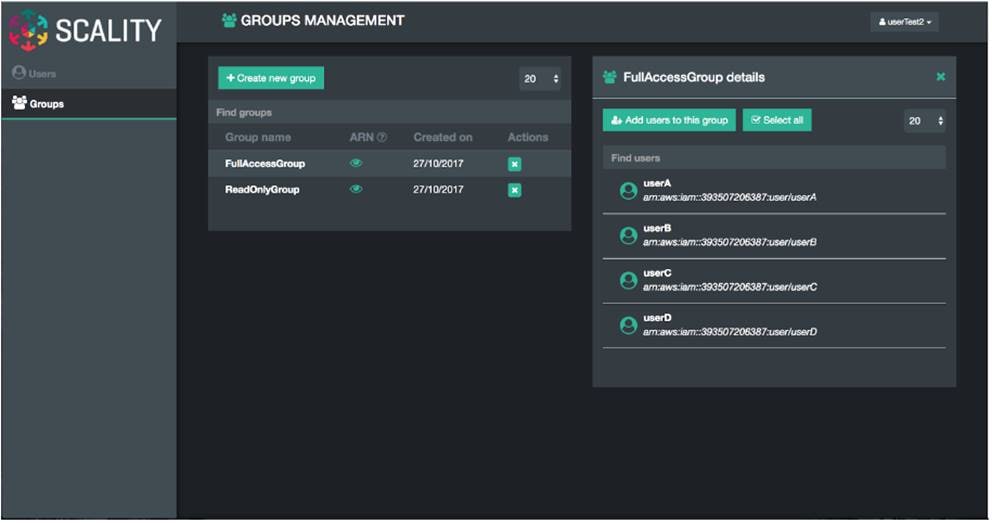Click the userD ARN text
The image size is (992, 523).
click(x=730, y=332)
